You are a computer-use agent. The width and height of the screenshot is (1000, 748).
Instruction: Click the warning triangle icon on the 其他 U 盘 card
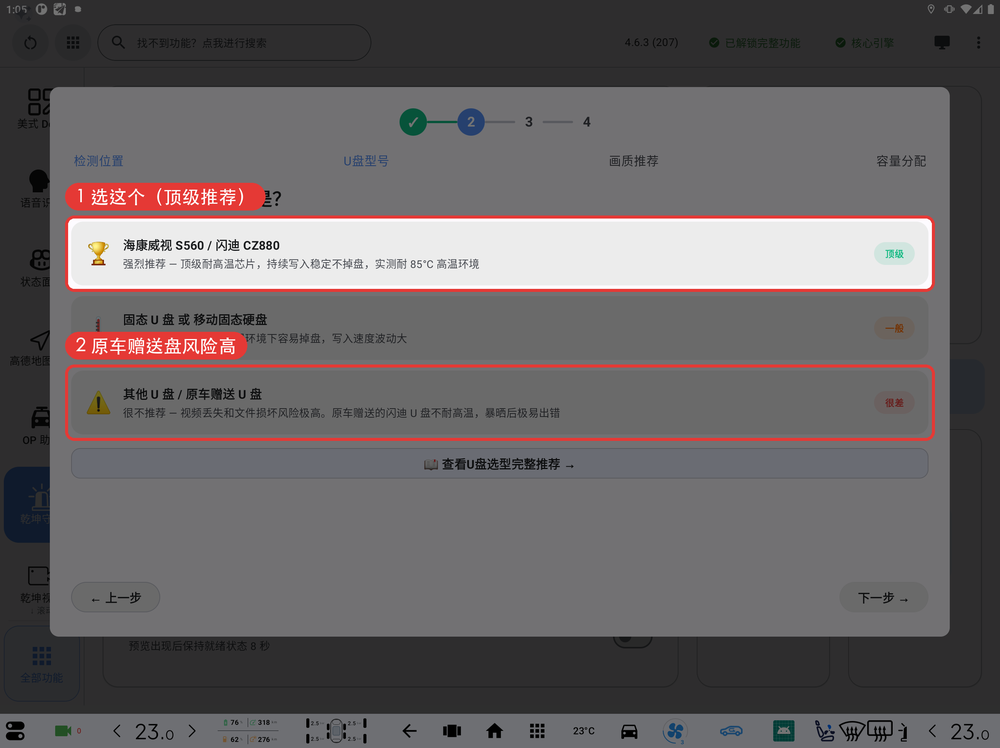[x=98, y=403]
